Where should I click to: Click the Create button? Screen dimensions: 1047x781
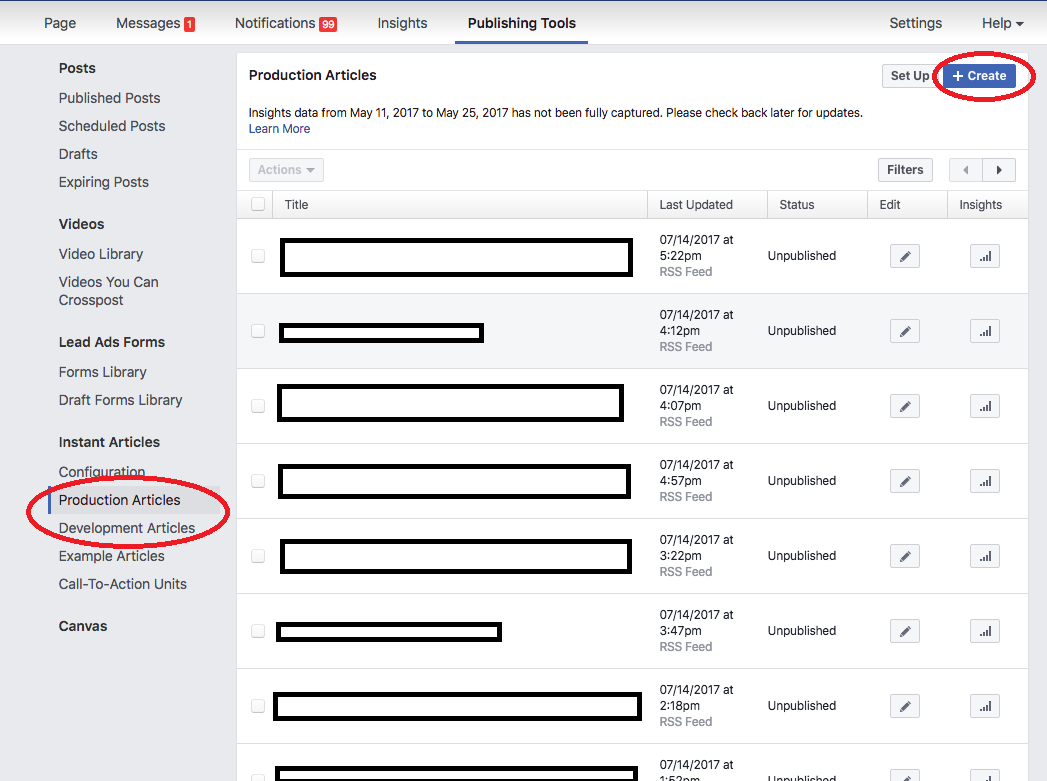pyautogui.click(x=980, y=76)
